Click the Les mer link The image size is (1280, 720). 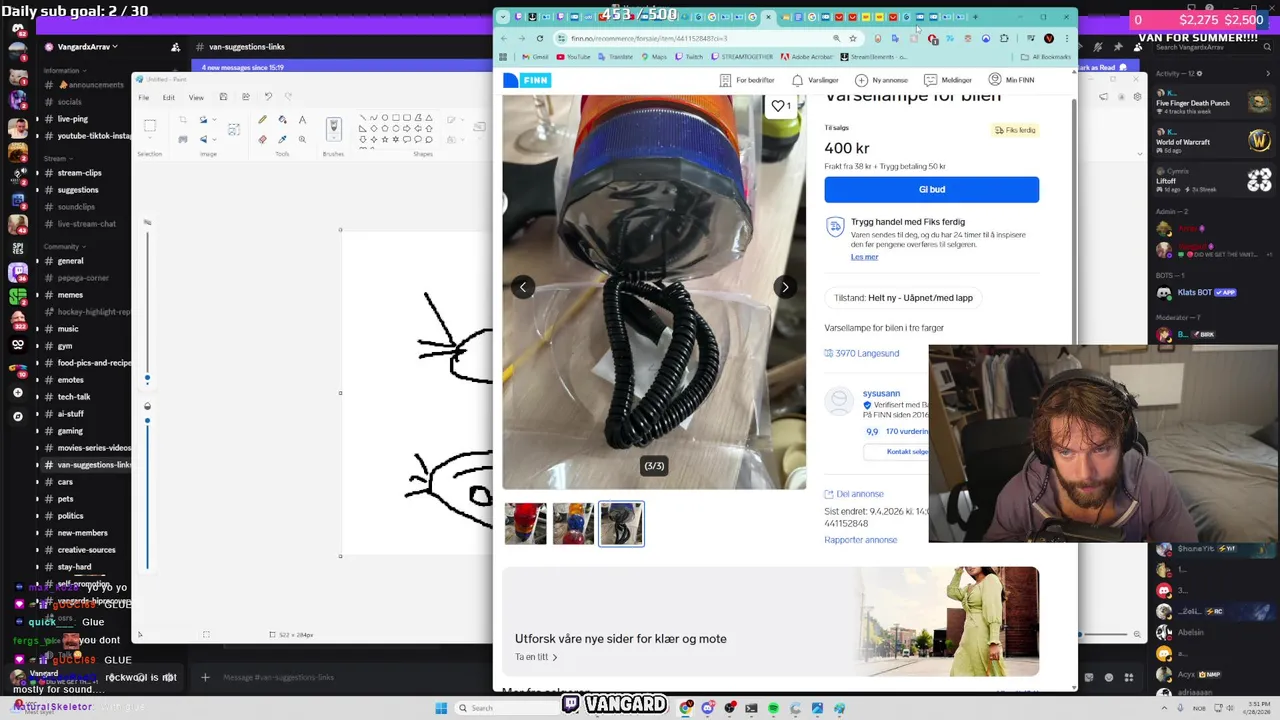[x=864, y=257]
